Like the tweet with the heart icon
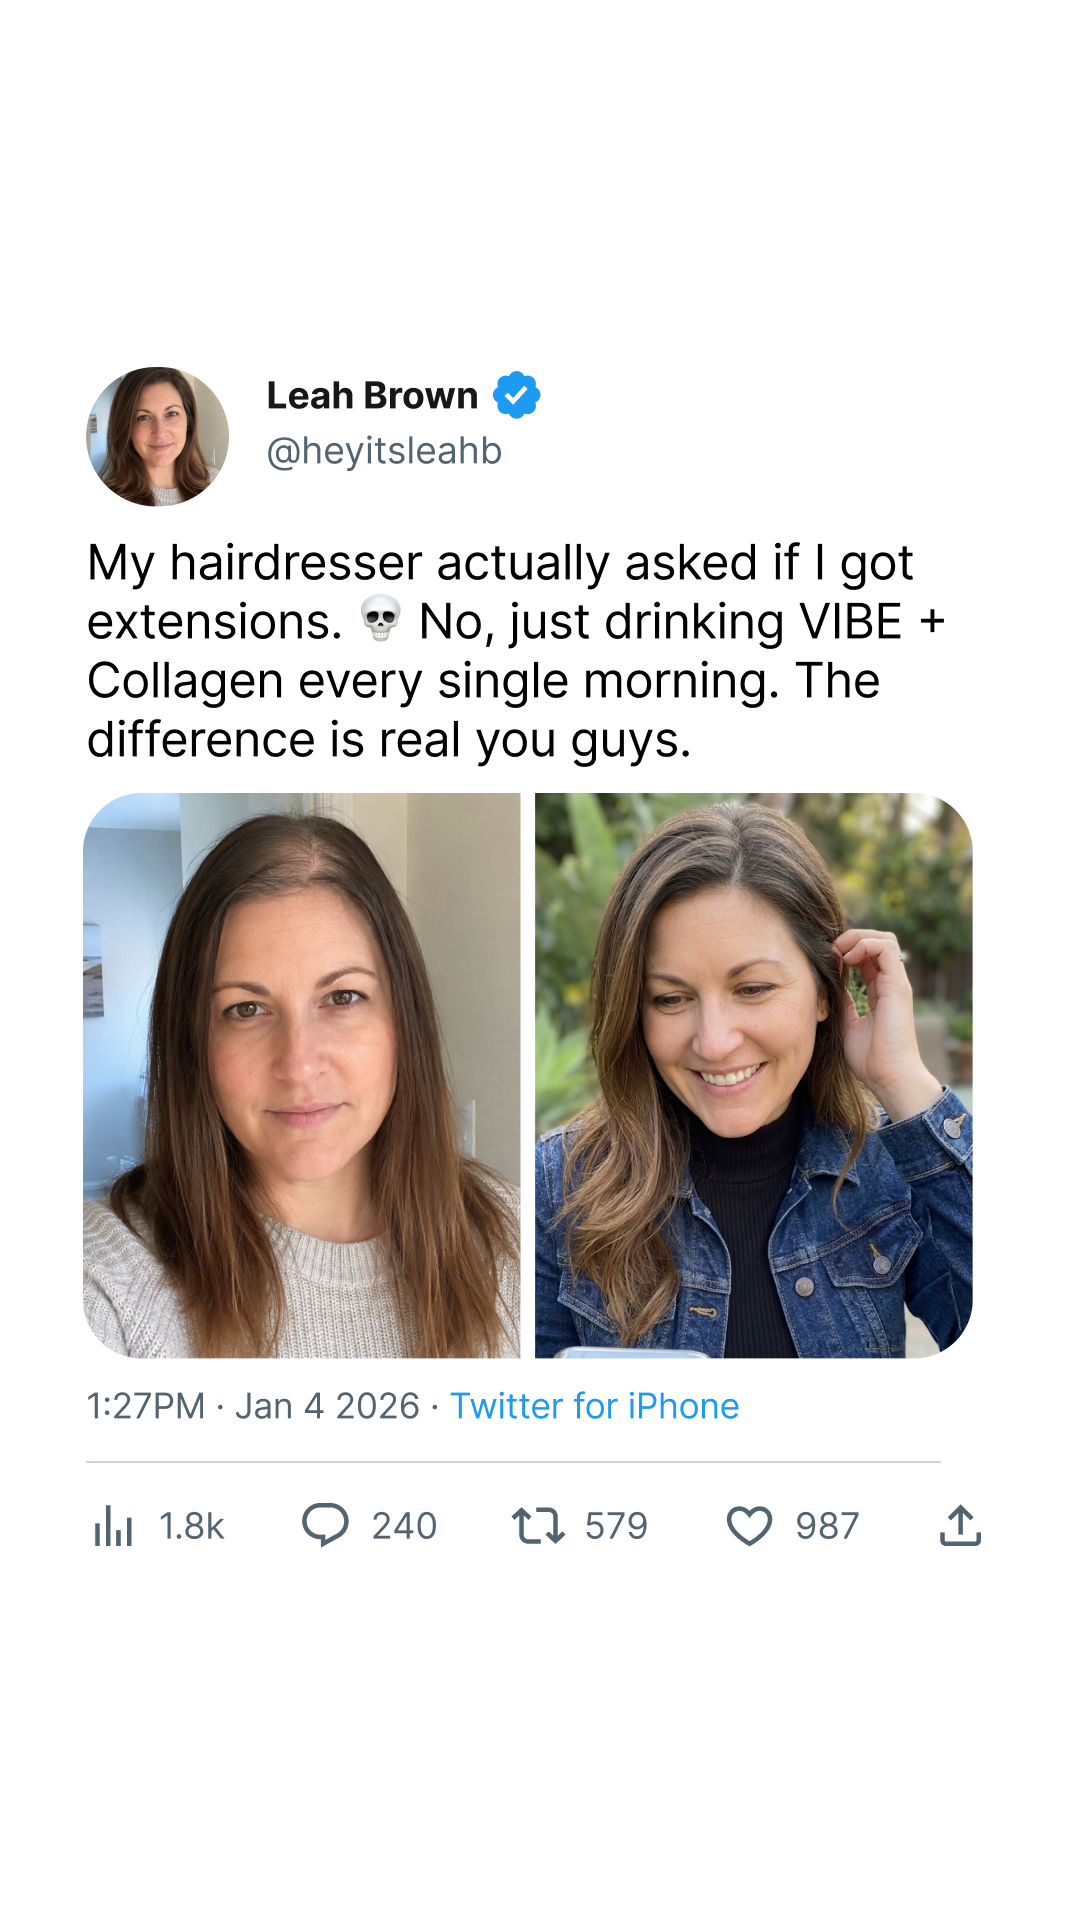This screenshot has height=1920, width=1080. (749, 1526)
